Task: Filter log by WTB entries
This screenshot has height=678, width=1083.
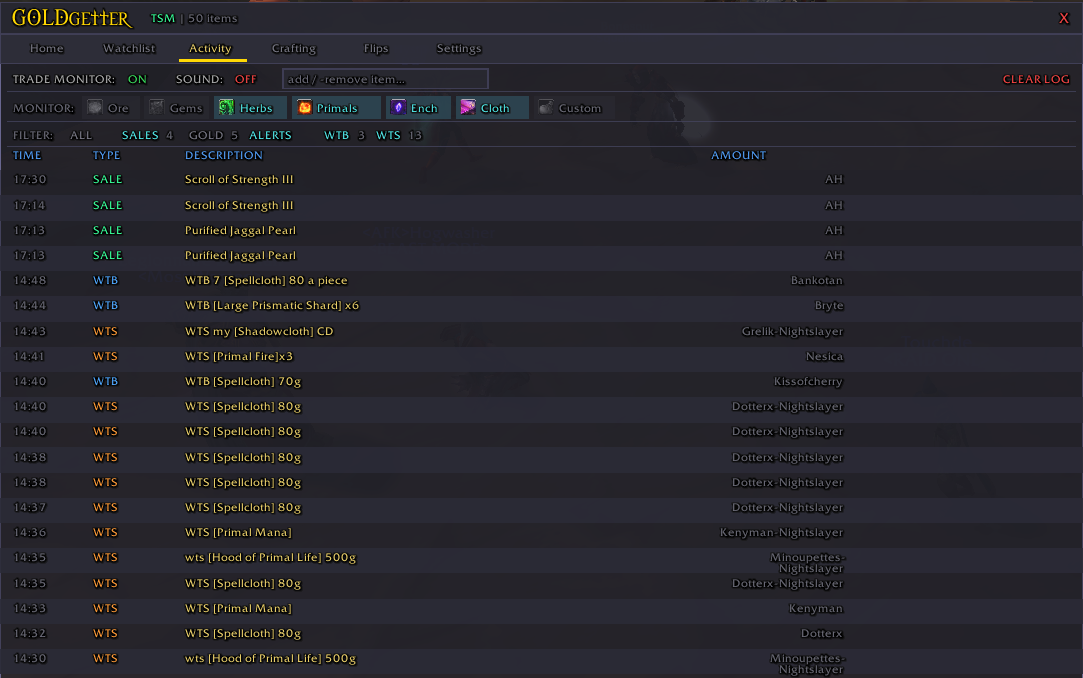Action: [x=336, y=135]
